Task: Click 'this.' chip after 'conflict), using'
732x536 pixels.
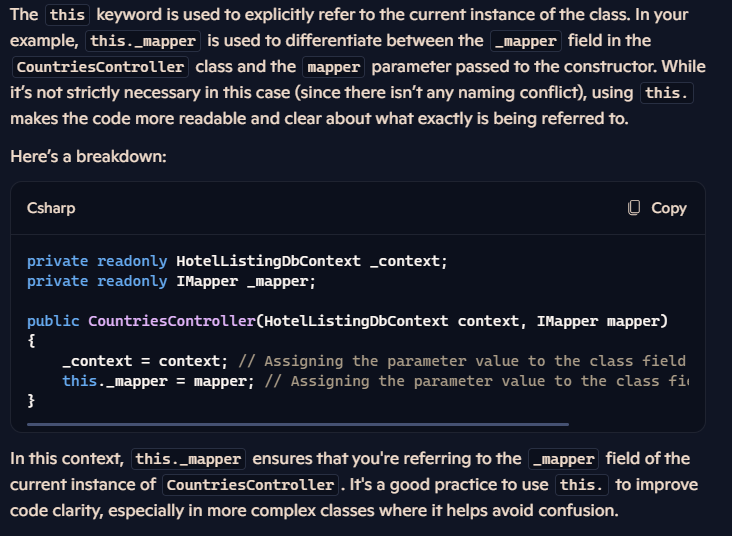Action: (667, 93)
